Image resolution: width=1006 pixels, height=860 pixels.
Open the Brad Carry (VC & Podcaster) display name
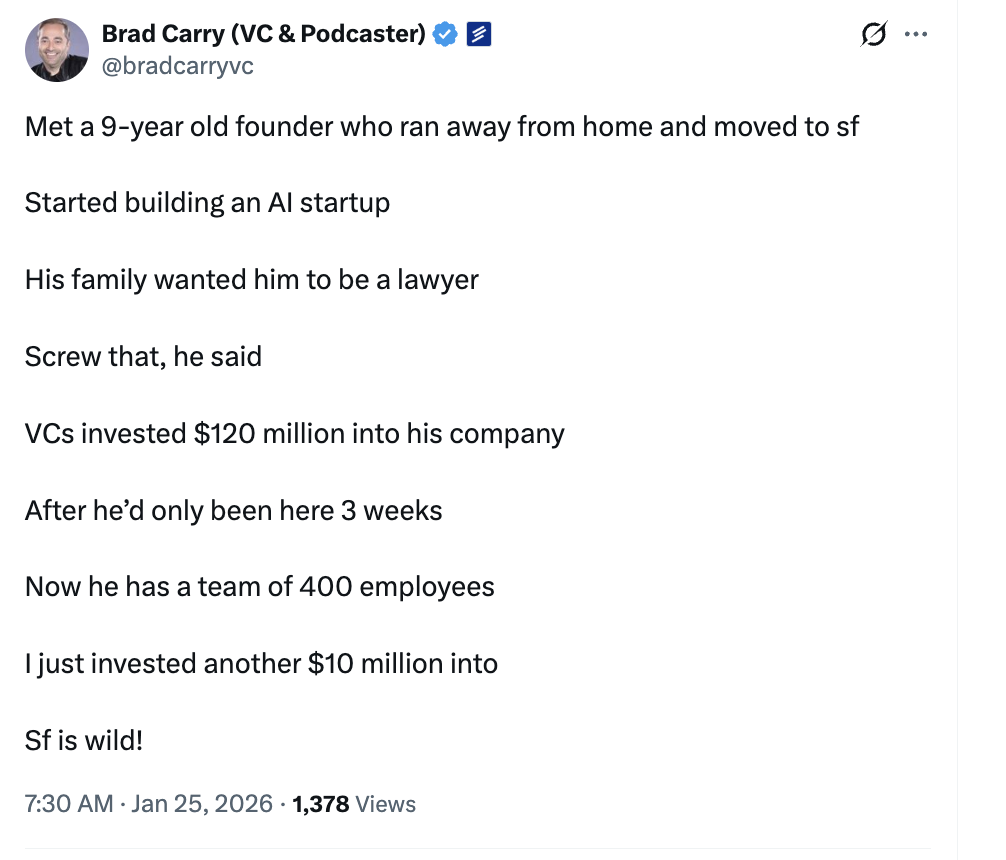pyautogui.click(x=264, y=34)
